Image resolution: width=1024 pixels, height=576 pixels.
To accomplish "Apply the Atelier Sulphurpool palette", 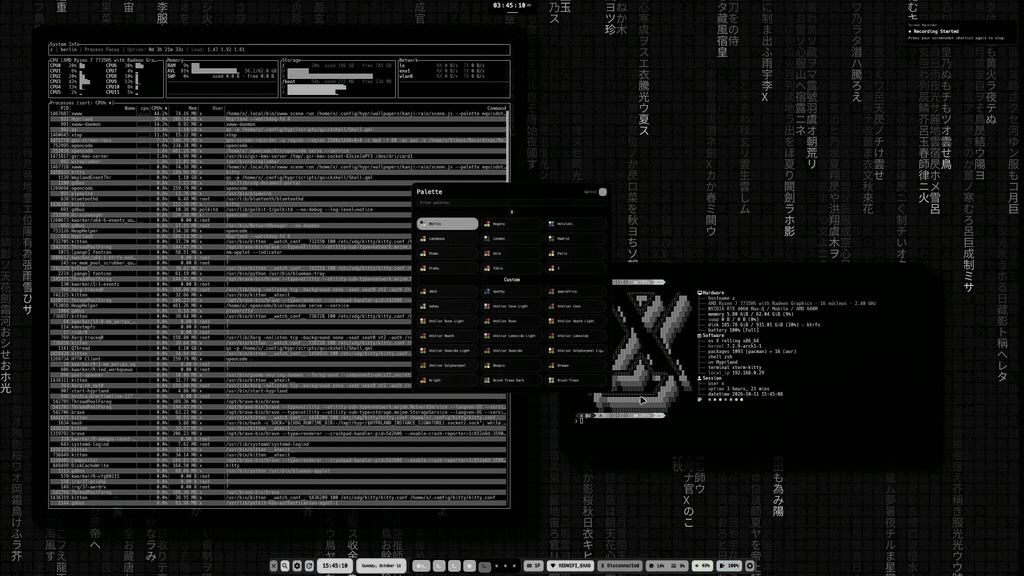I will point(447,366).
